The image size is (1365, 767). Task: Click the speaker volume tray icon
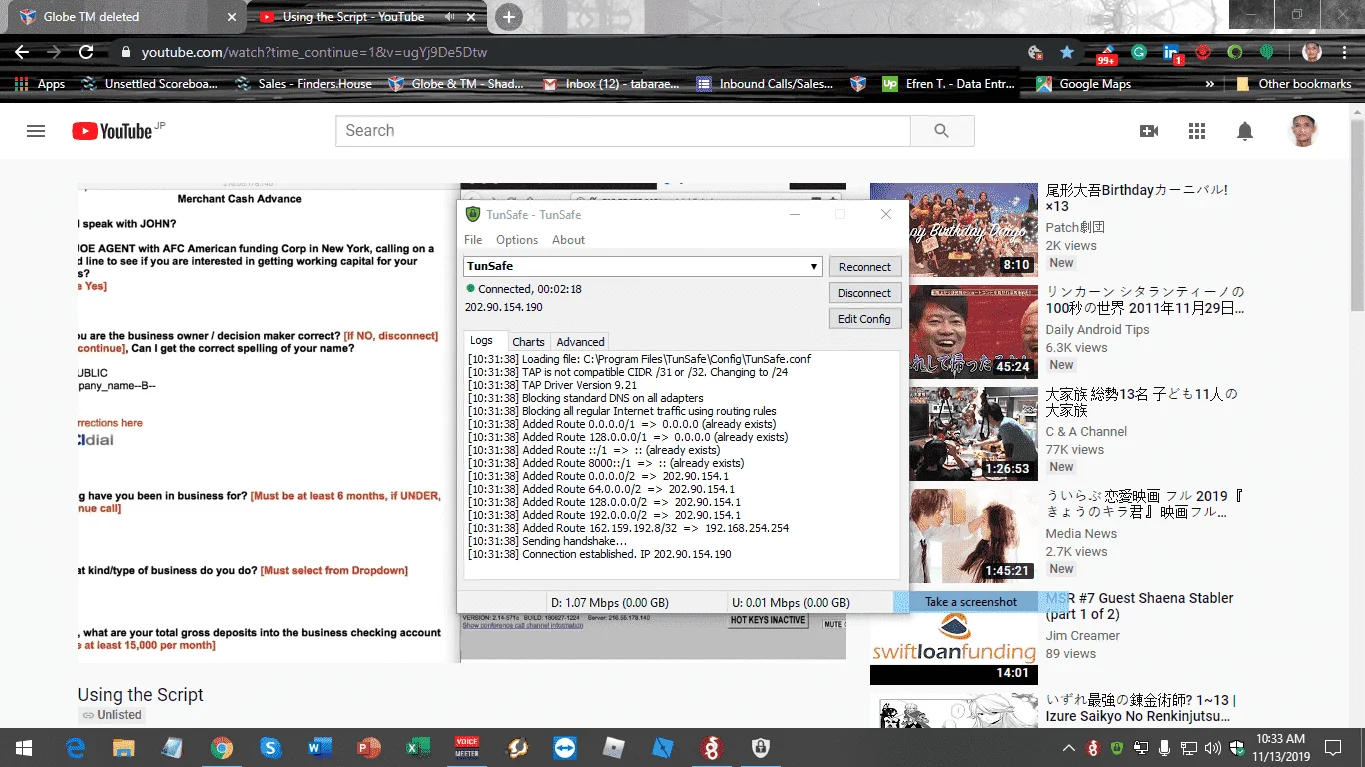[x=1213, y=748]
